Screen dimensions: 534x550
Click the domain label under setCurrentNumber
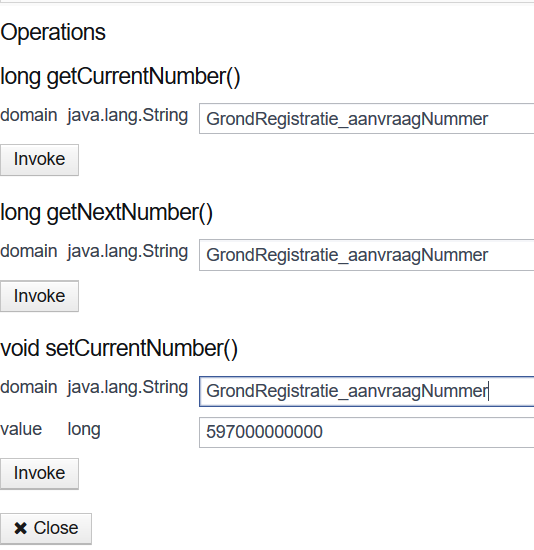pyautogui.click(x=29, y=388)
